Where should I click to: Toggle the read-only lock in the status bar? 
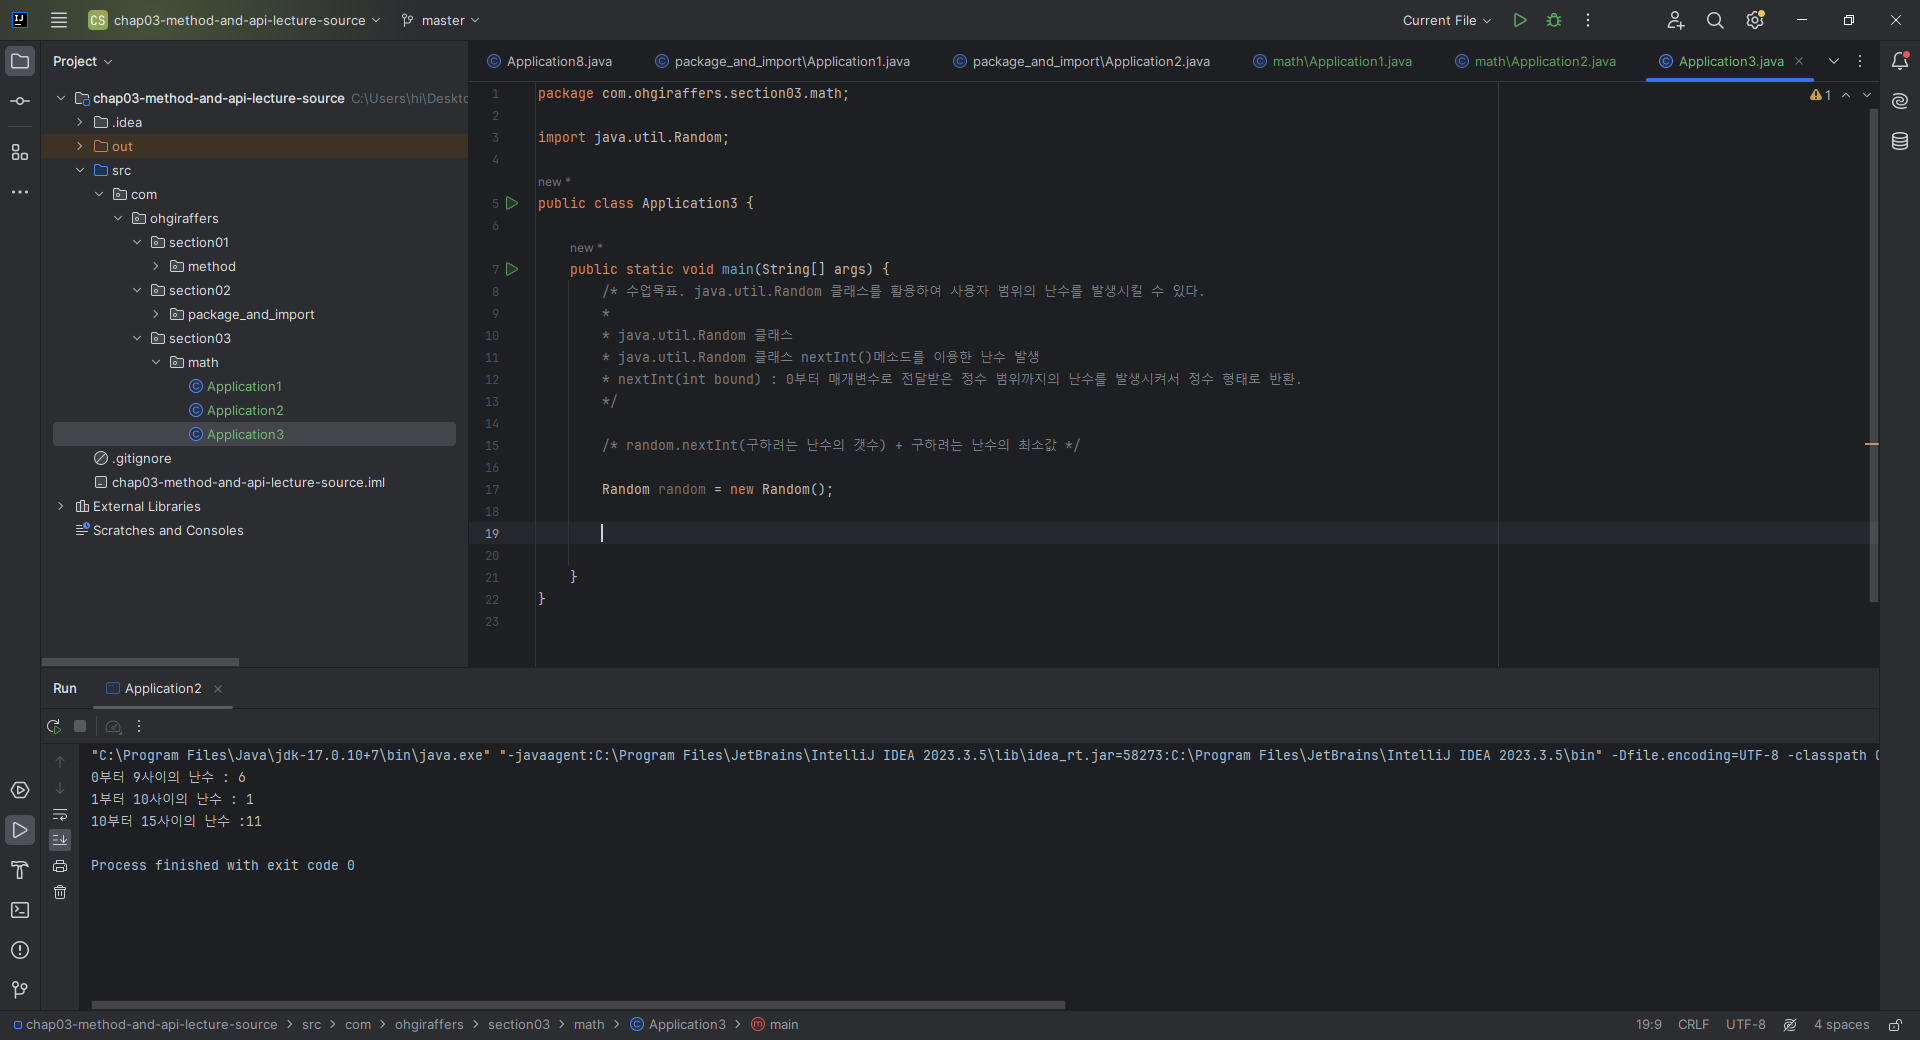tap(1895, 1025)
